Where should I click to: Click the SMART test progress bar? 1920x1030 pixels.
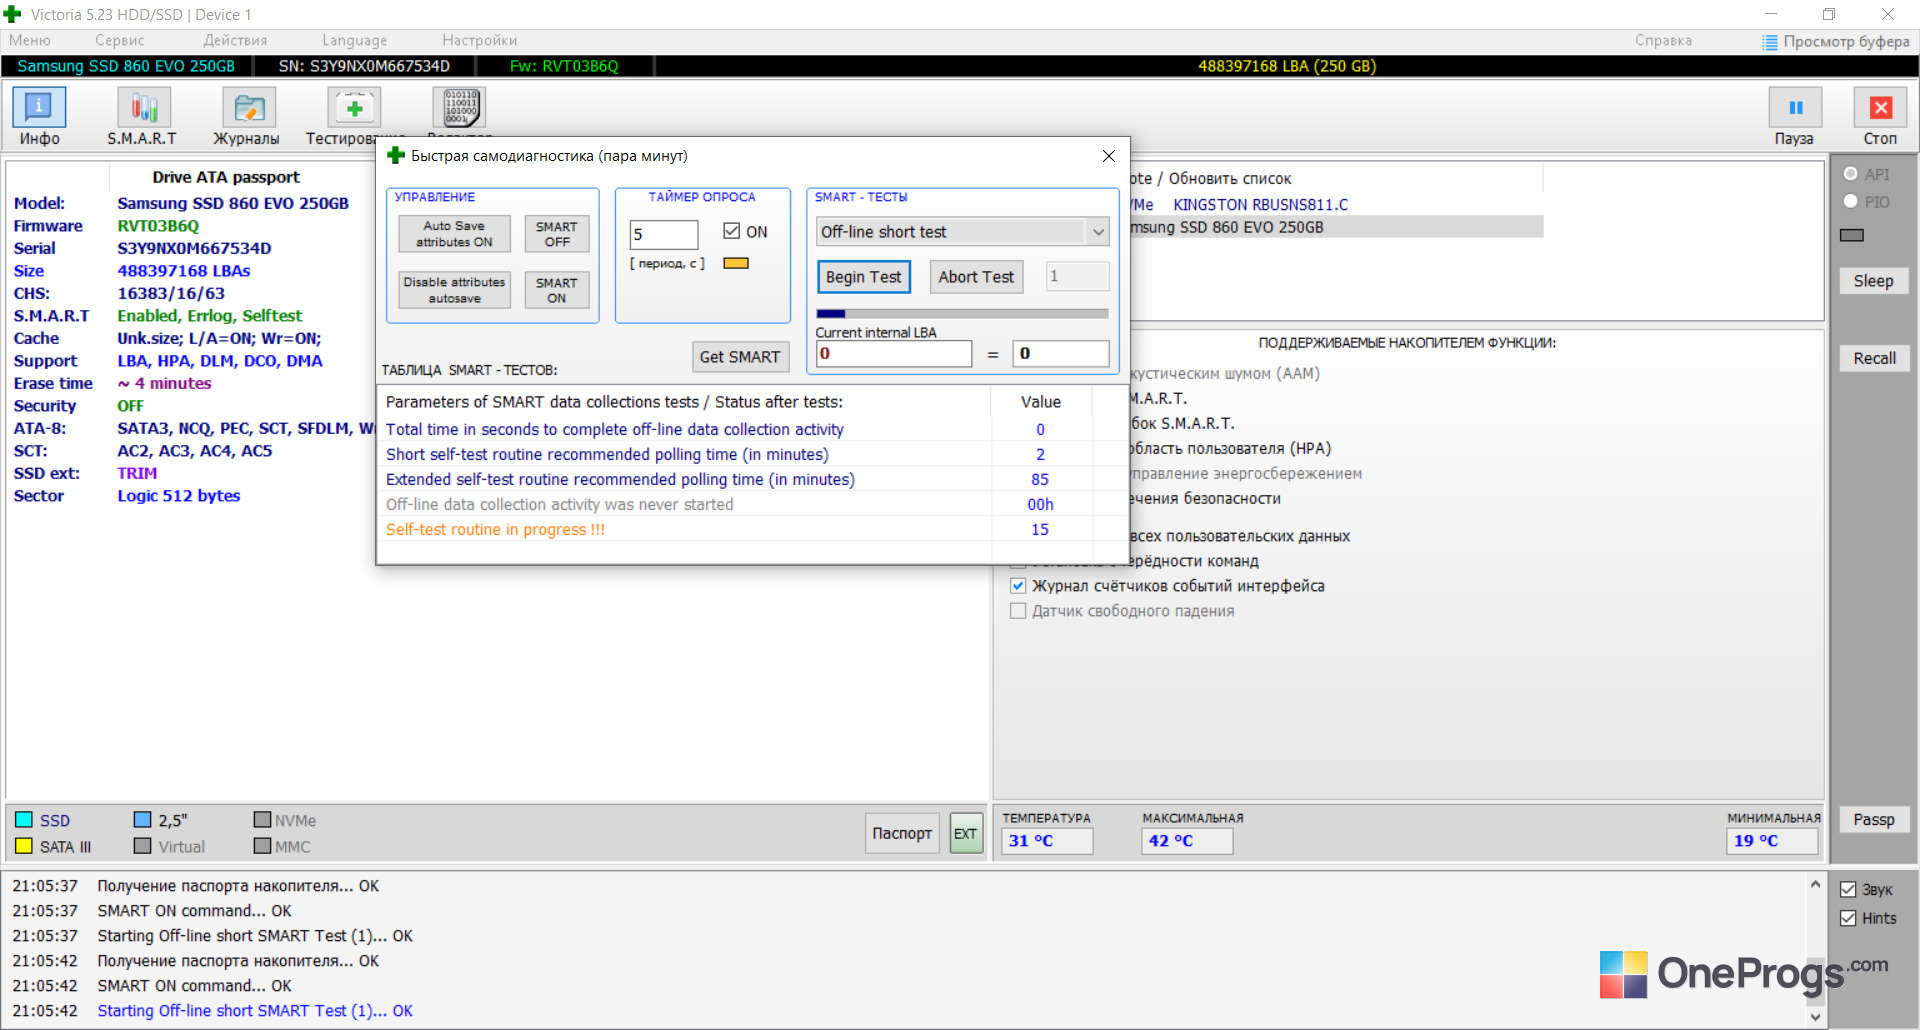pos(962,313)
